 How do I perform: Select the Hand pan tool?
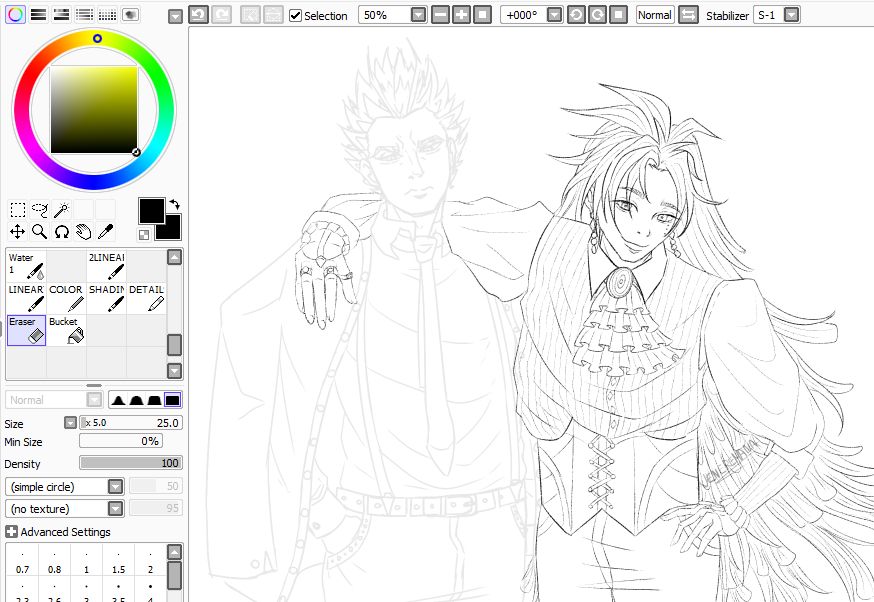coord(83,231)
